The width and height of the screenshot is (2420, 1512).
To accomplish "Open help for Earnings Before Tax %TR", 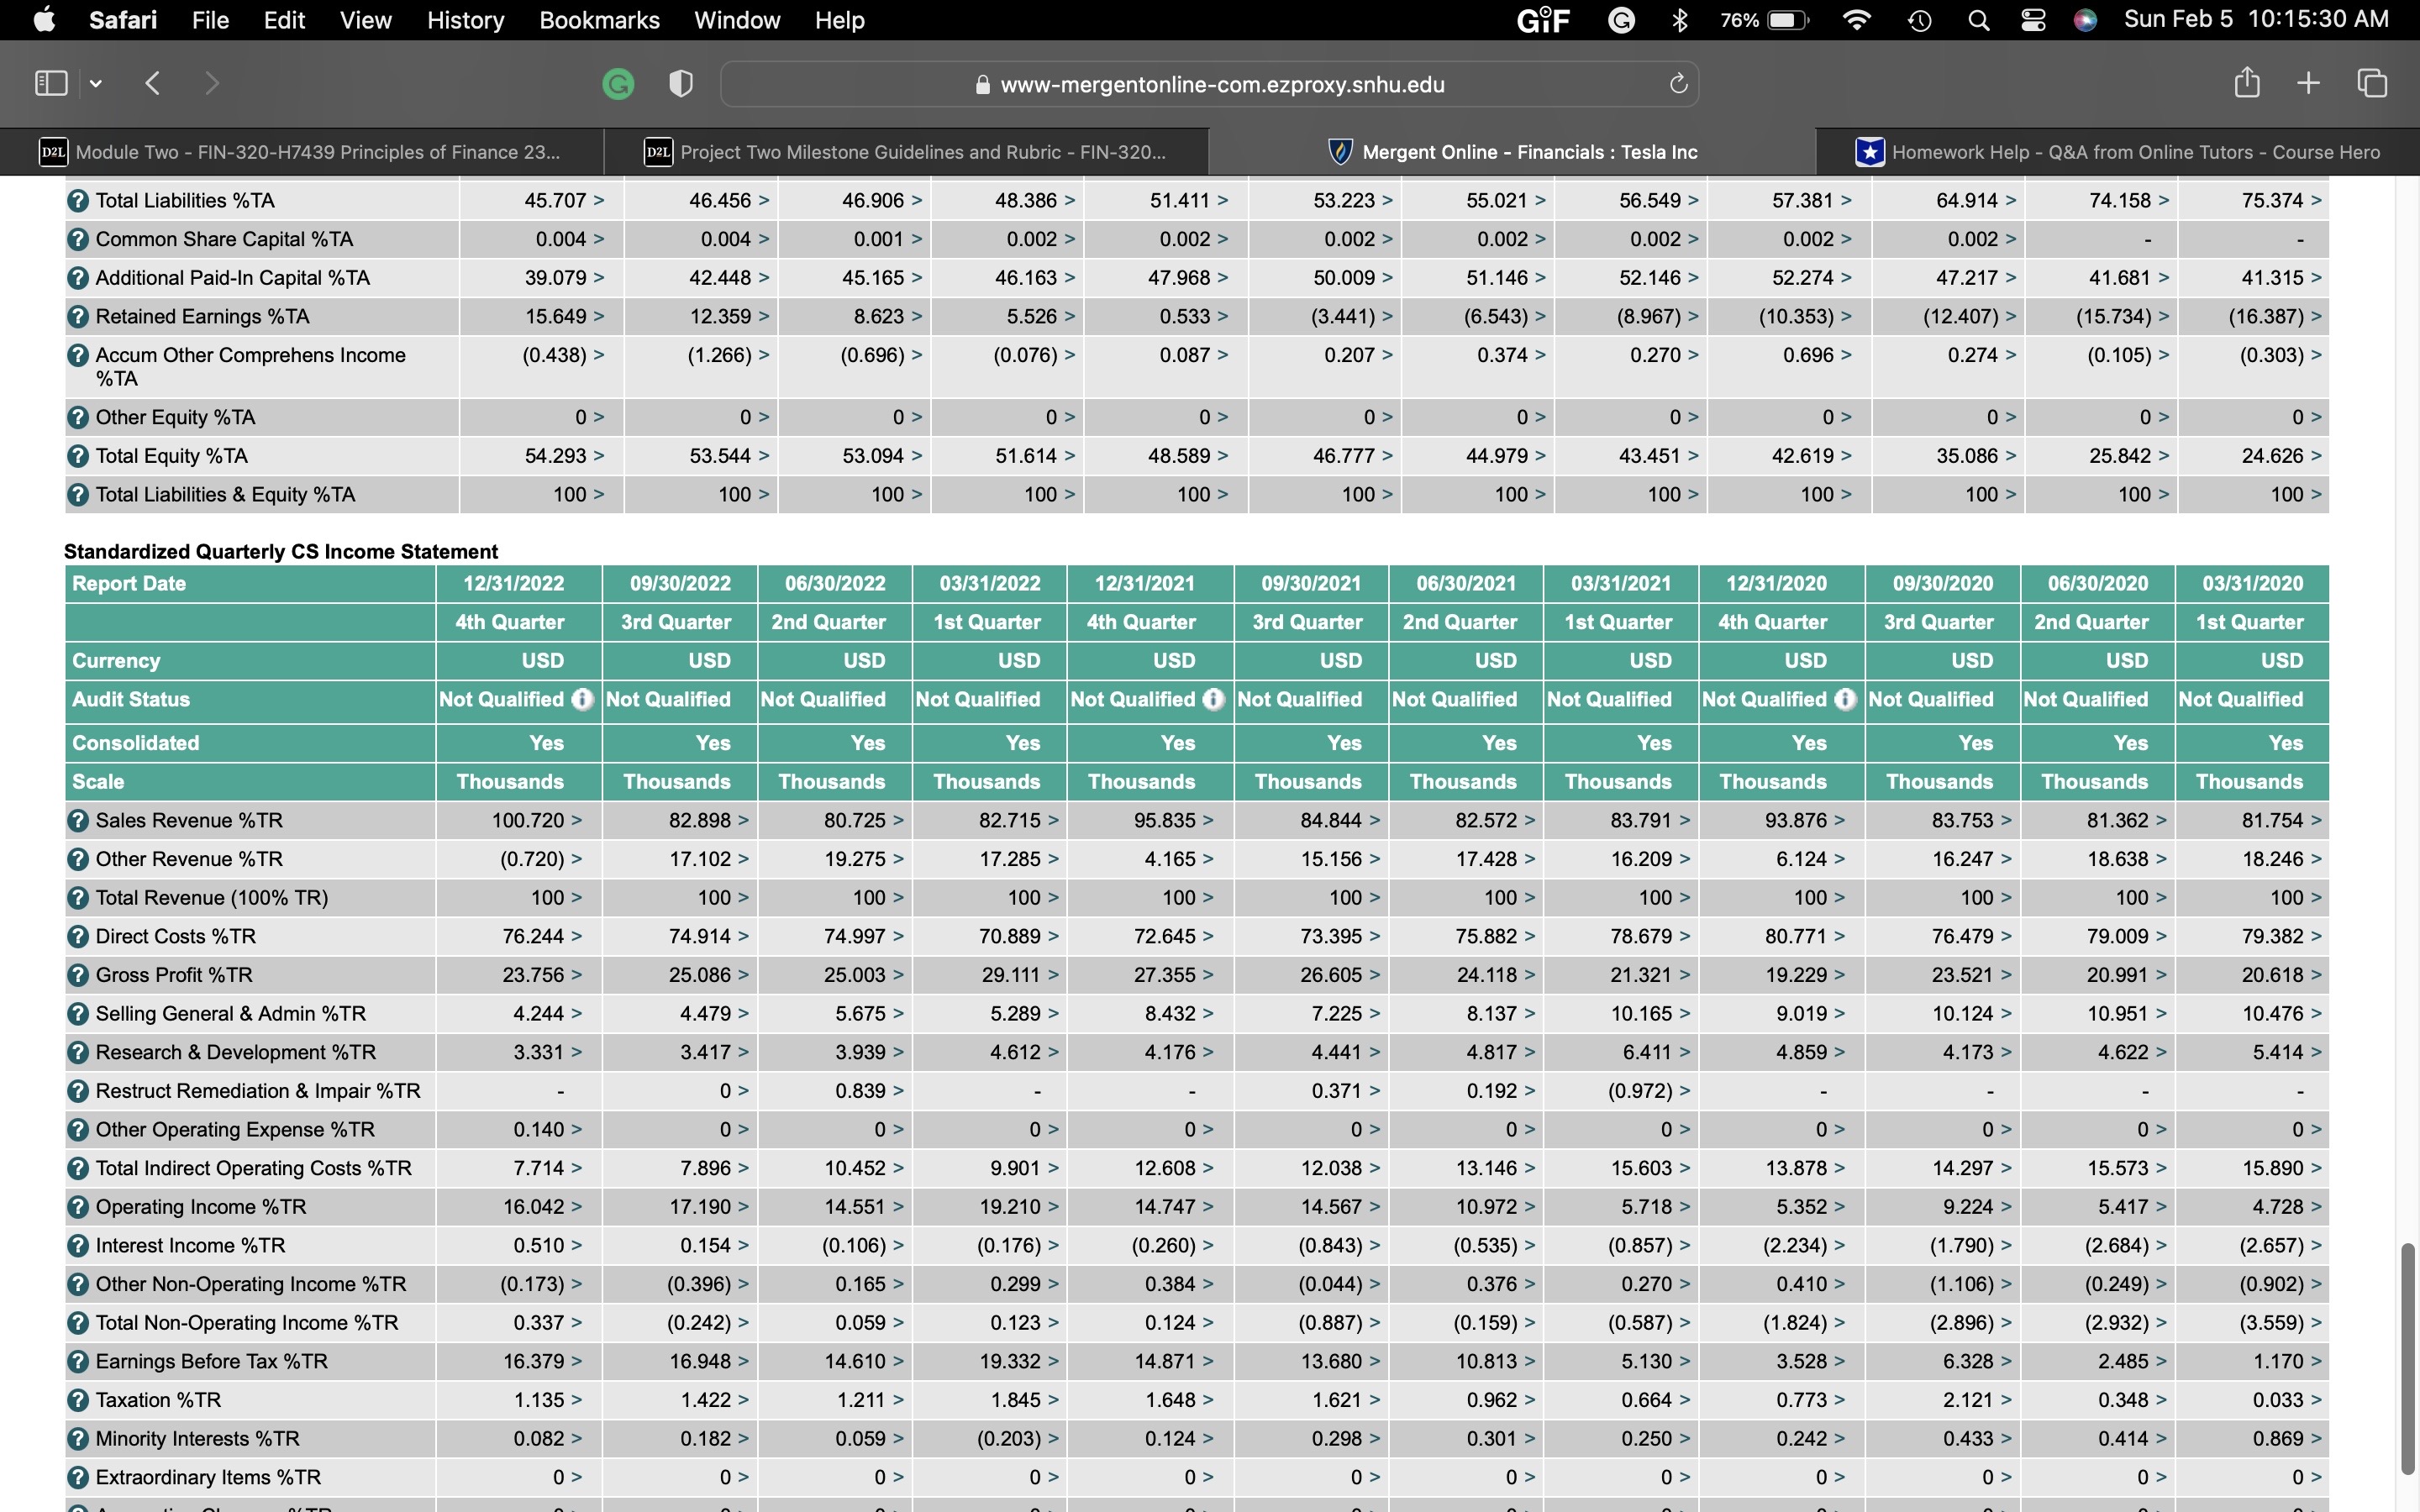I will coord(78,1362).
